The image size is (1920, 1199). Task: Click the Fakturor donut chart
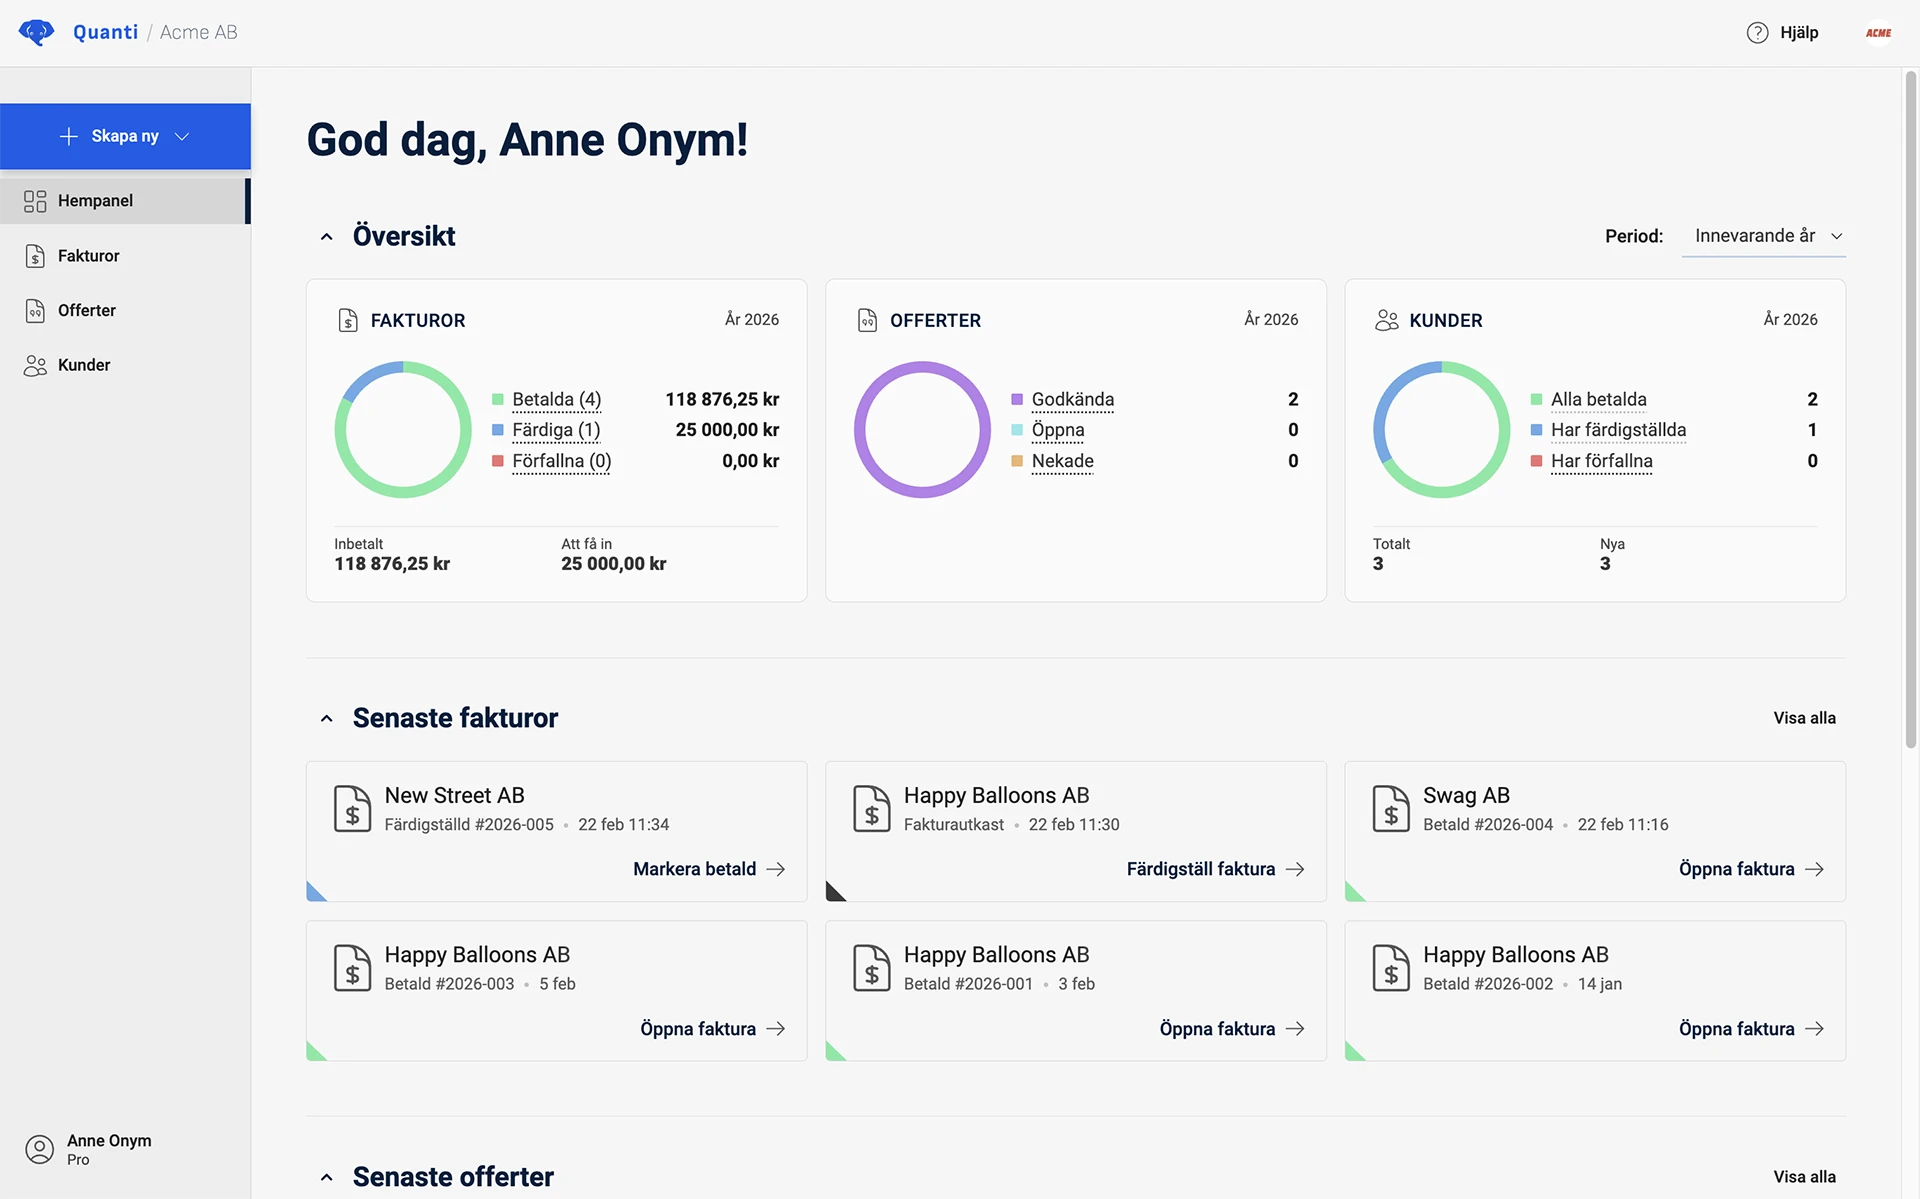click(x=402, y=430)
